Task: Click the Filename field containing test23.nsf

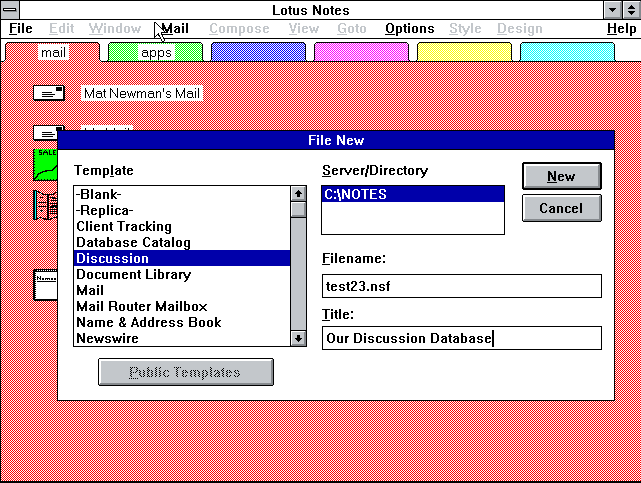Action: pyautogui.click(x=461, y=286)
